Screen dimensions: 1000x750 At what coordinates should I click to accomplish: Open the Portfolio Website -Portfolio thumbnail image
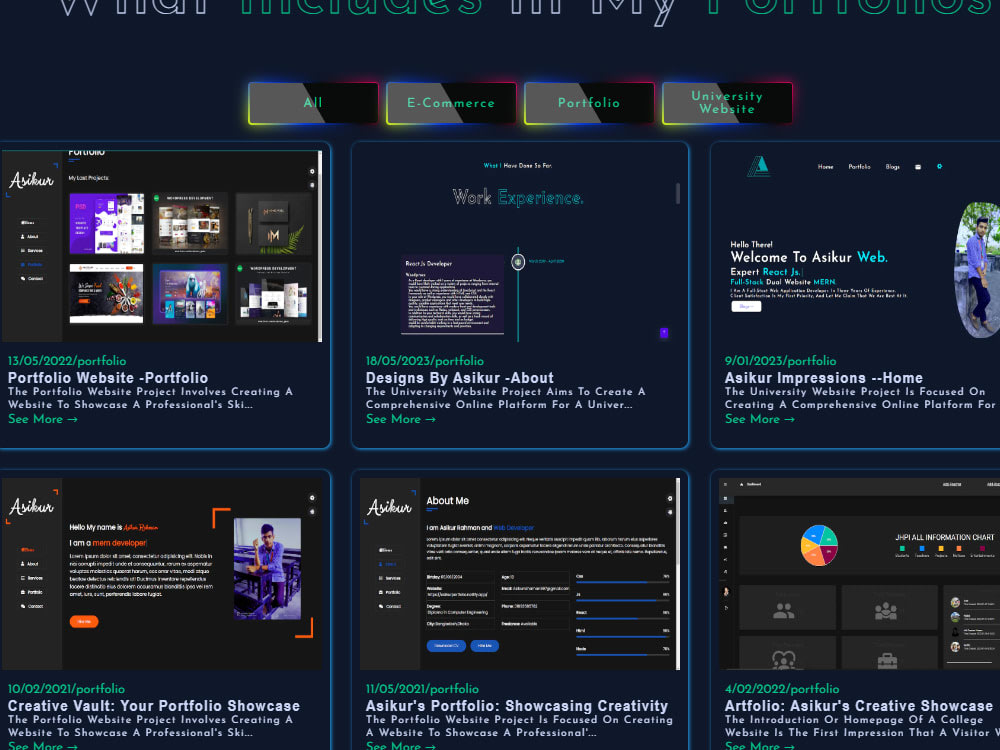[162, 246]
